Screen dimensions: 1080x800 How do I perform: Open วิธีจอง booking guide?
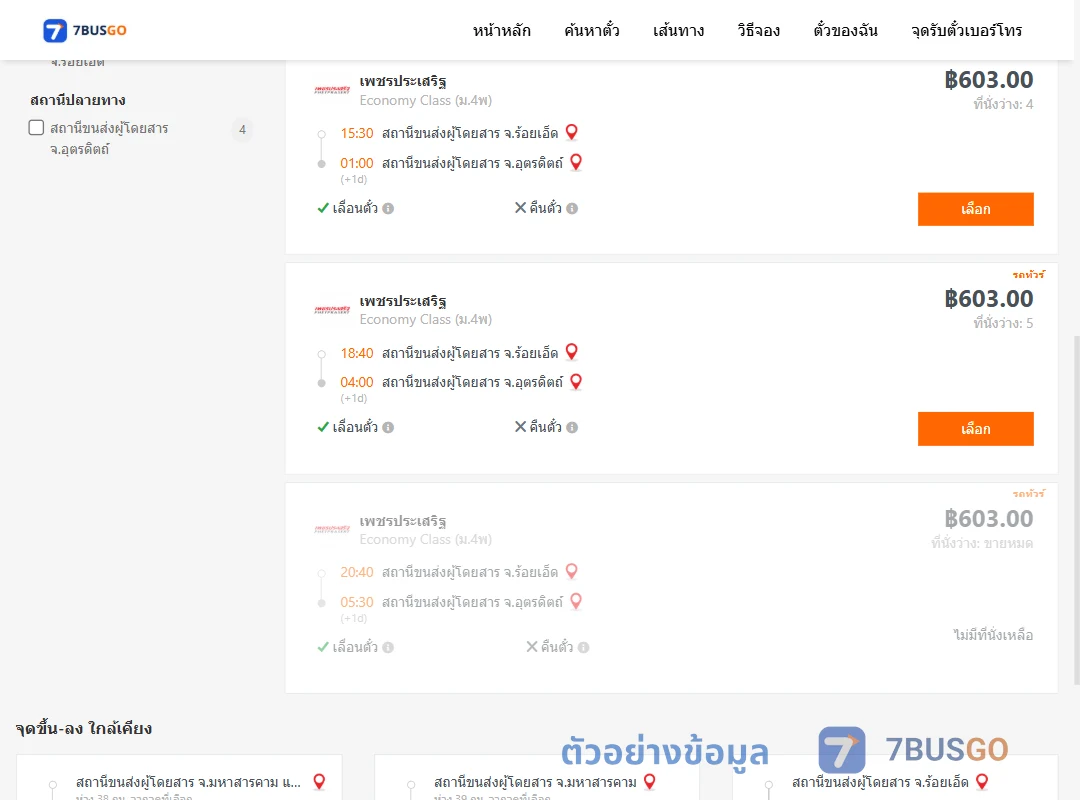coord(758,30)
